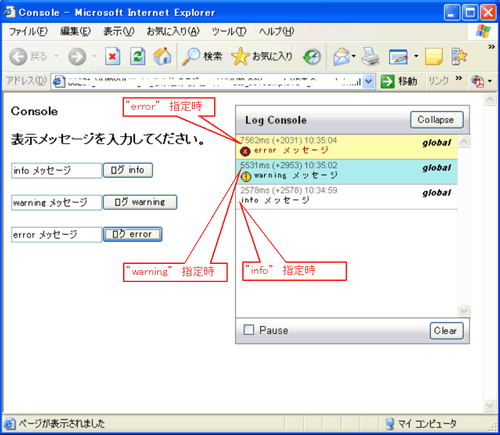Click the log console scroll up arrow
Image resolution: width=500 pixels, height=435 pixels.
click(x=464, y=142)
